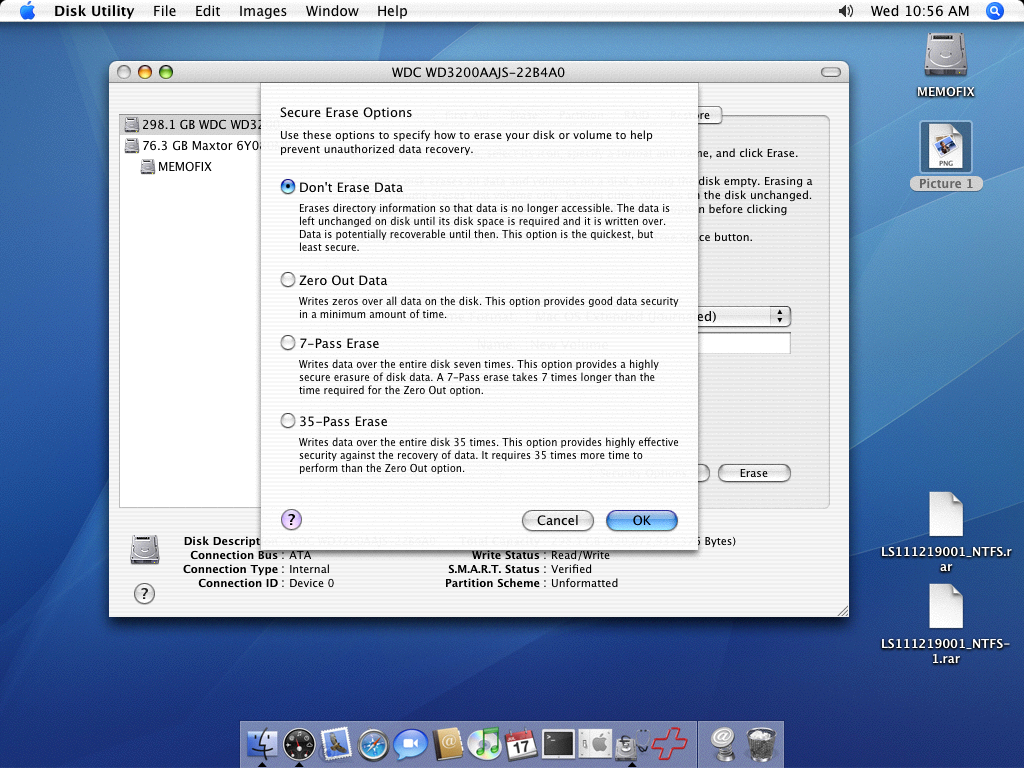Open System Preferences from the Dock

coord(596,744)
